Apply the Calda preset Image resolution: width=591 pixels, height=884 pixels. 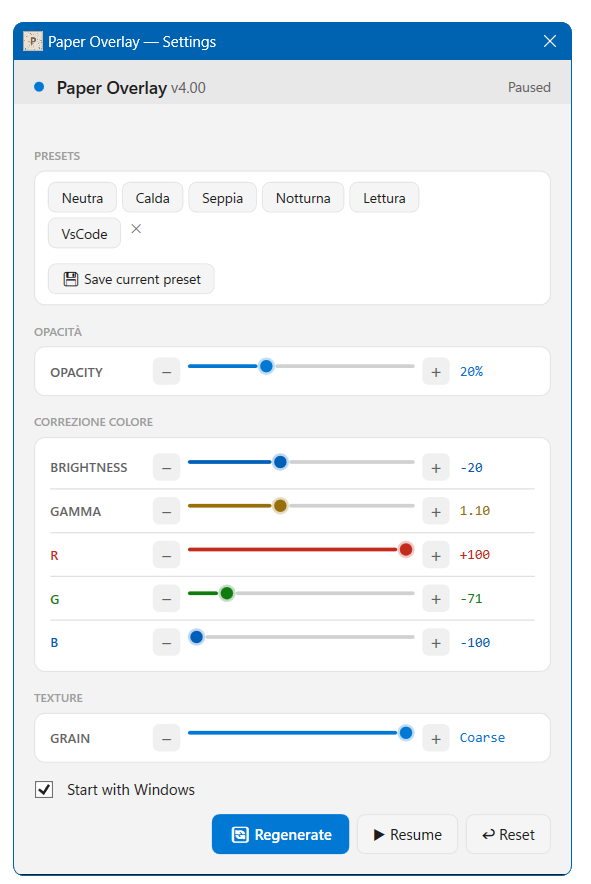click(x=152, y=198)
